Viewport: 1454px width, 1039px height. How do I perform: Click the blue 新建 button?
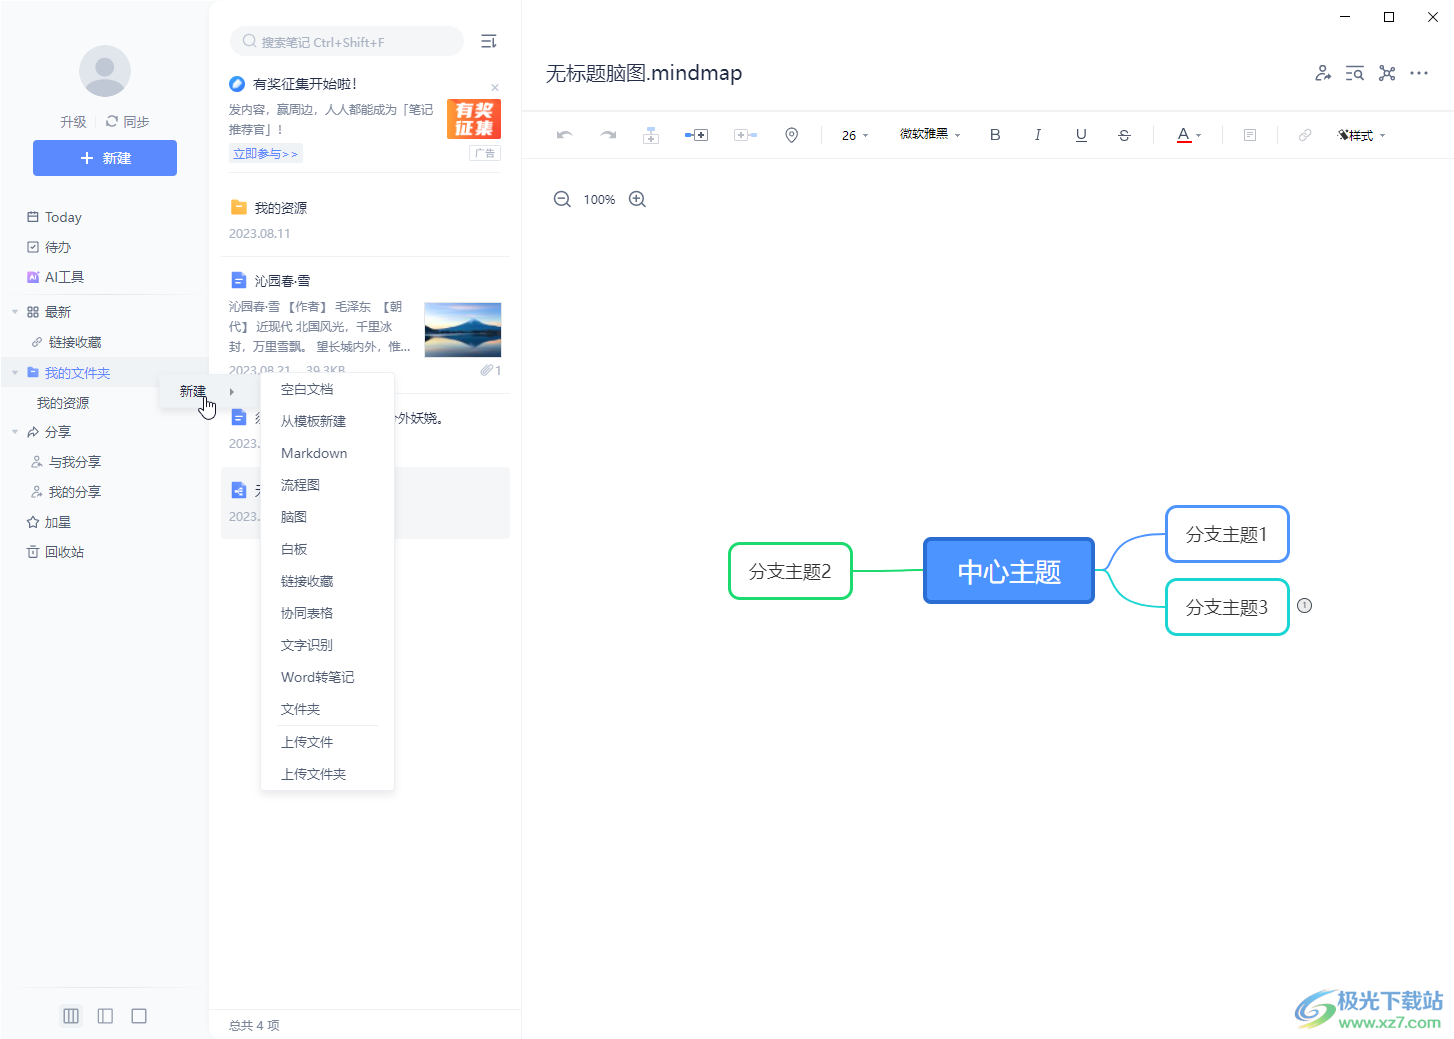coord(105,158)
